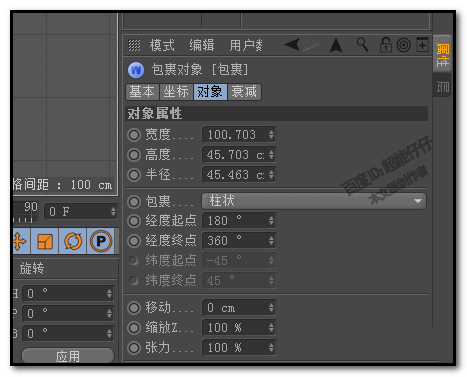Open the 用户数据 menu
Viewport: 467px width, 377px height.
[246, 45]
